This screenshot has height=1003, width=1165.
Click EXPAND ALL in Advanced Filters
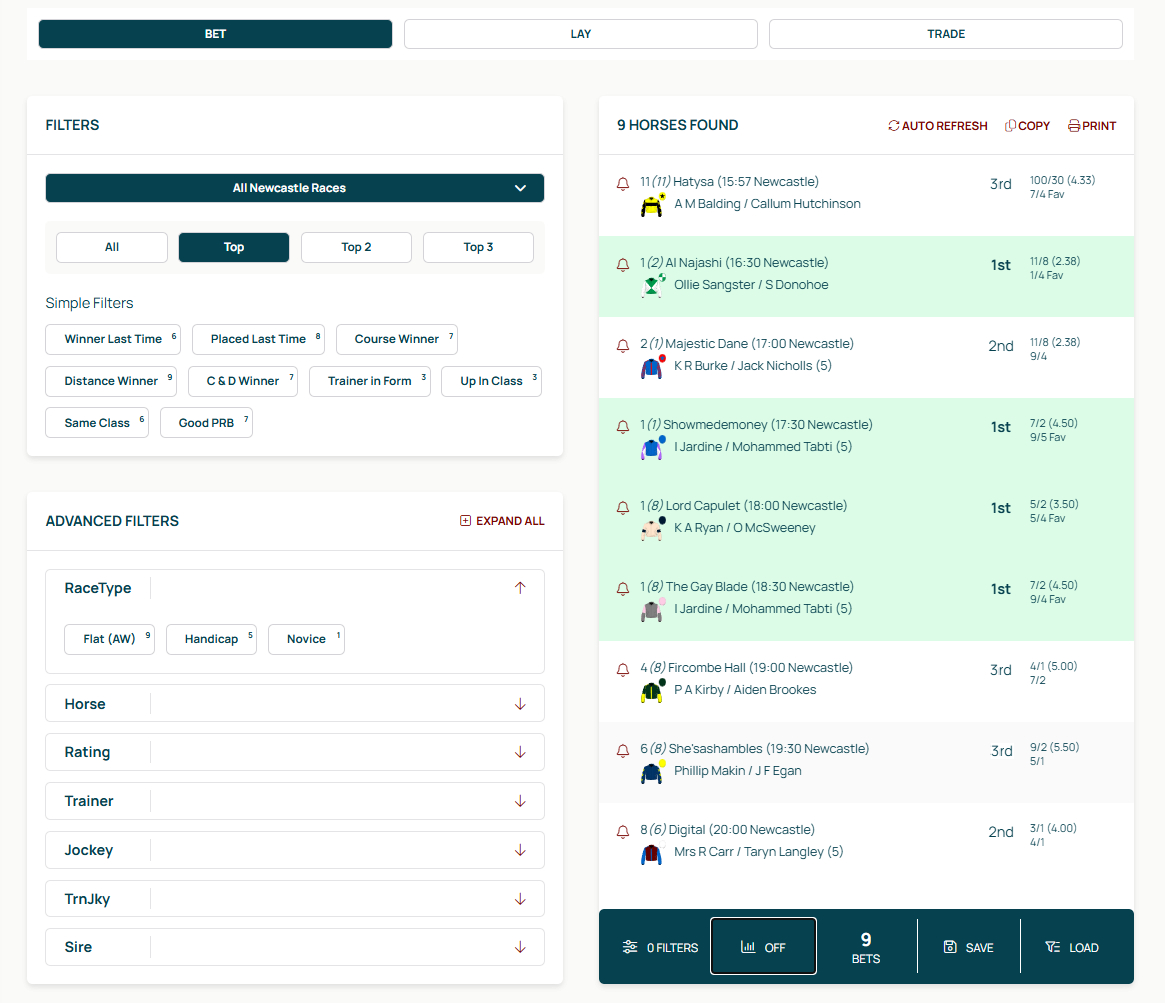tap(502, 521)
